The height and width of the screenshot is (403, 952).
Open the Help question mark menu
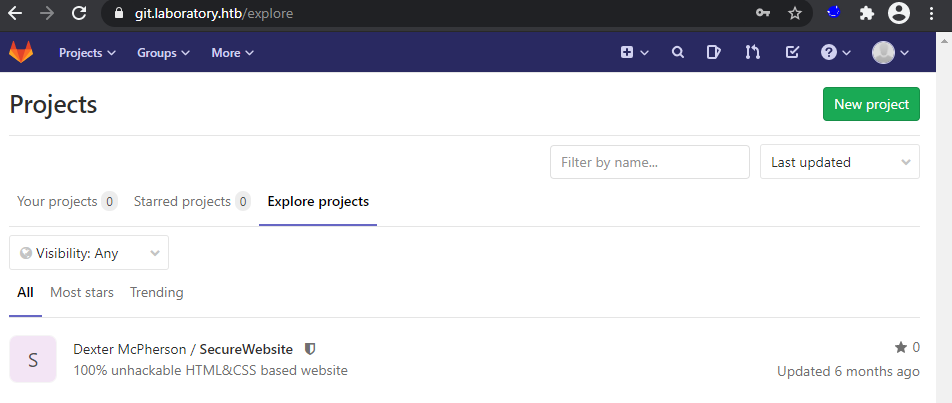click(x=835, y=53)
